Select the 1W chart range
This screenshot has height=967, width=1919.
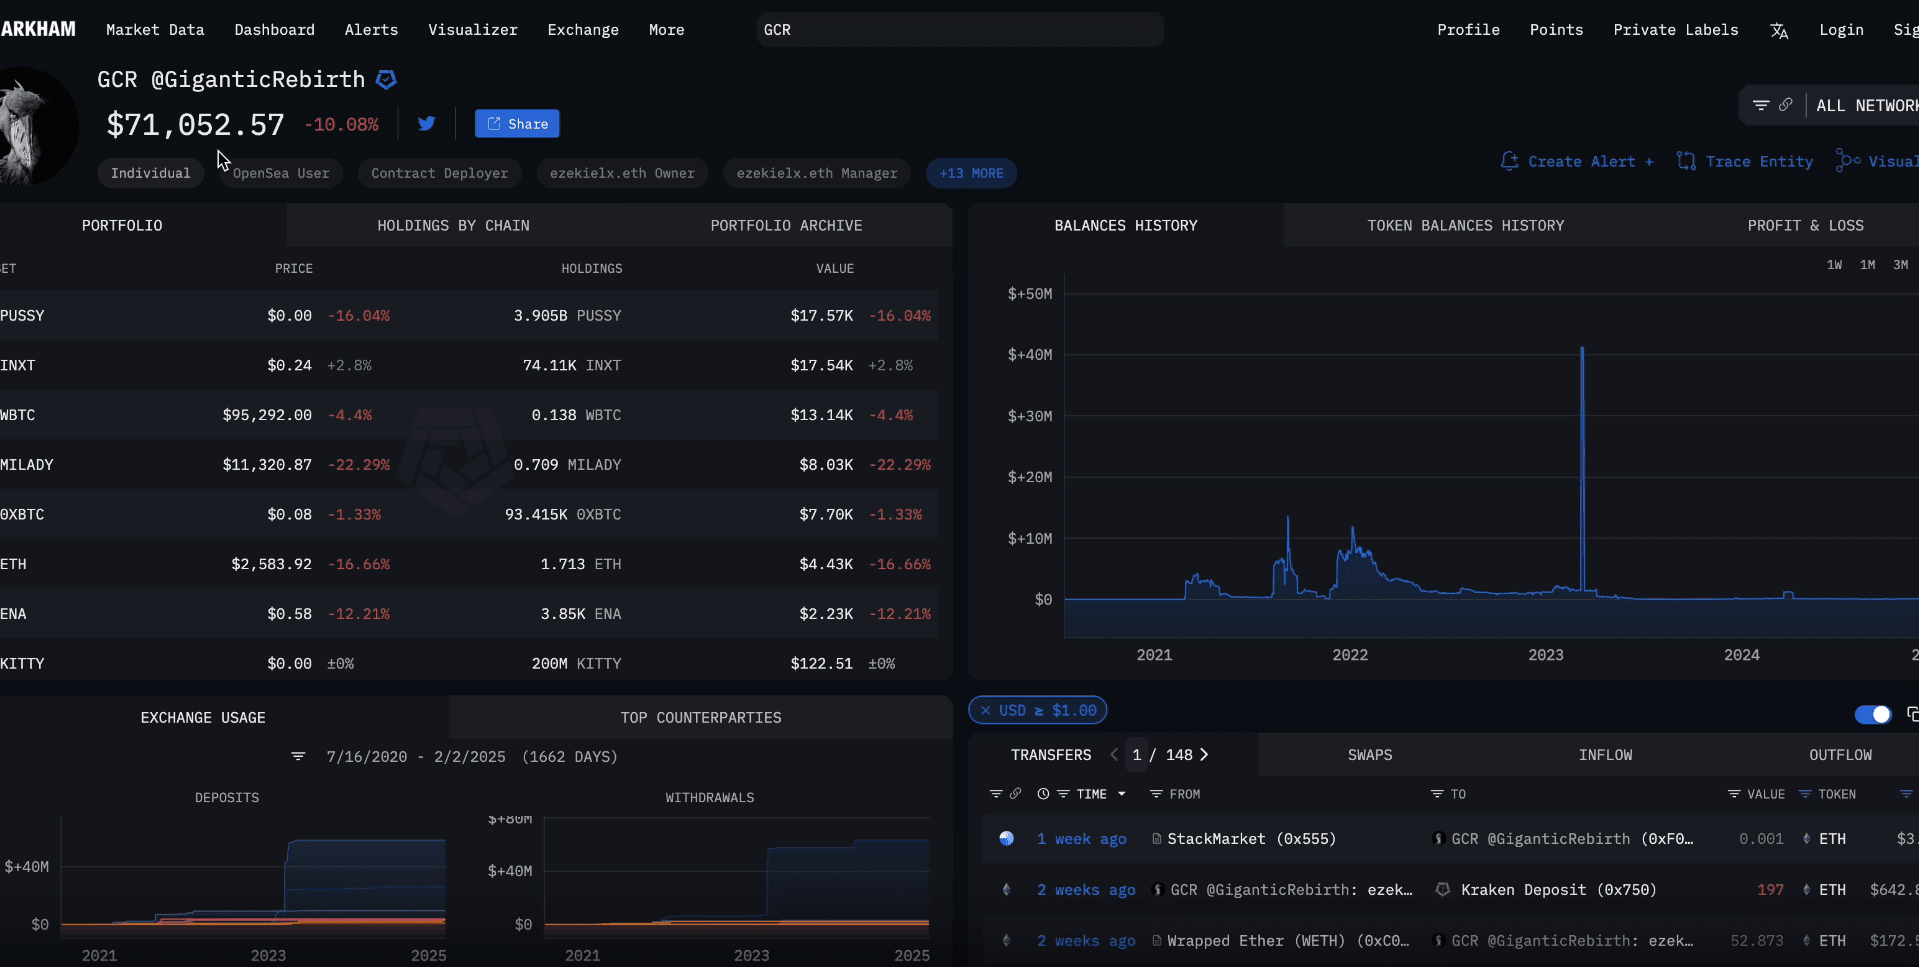(1835, 265)
